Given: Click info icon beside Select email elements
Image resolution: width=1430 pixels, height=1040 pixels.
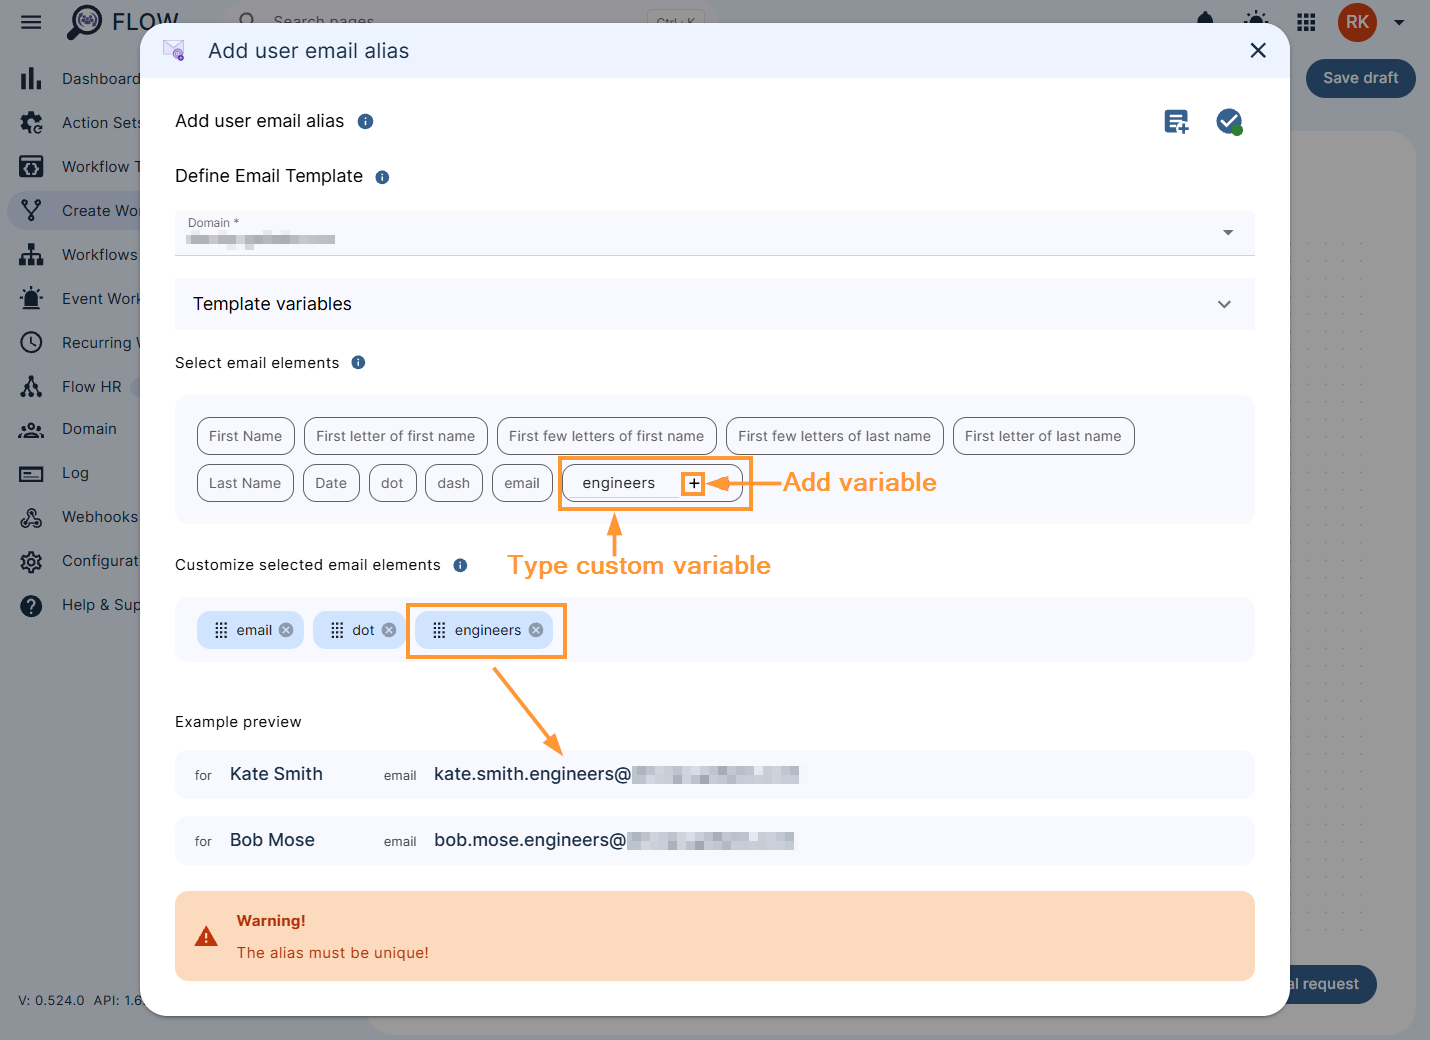Looking at the screenshot, I should pyautogui.click(x=358, y=362).
